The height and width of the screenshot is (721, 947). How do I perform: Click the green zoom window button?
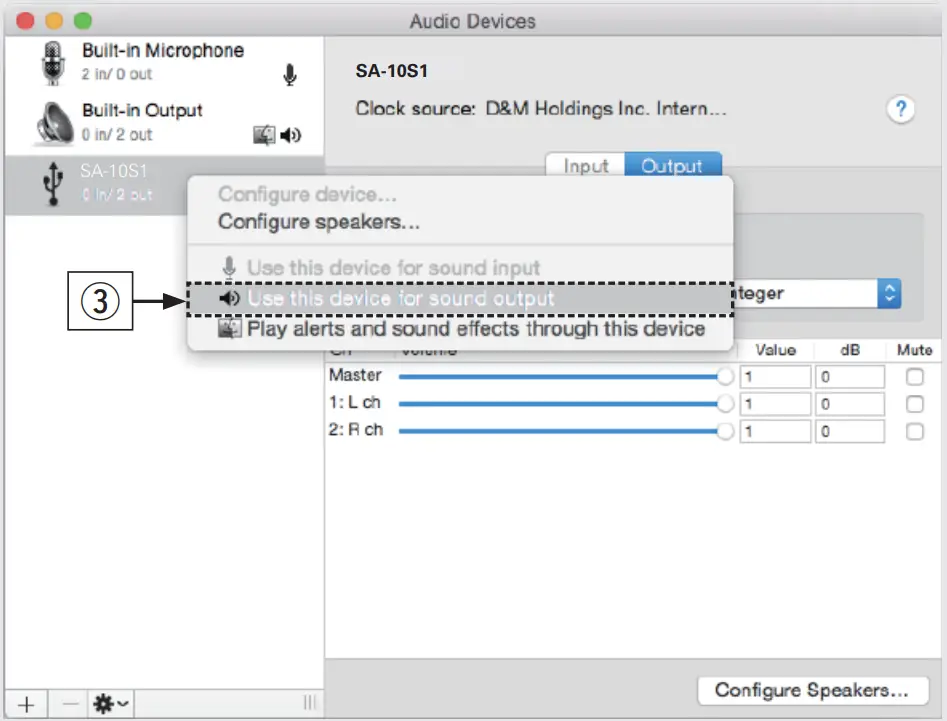pyautogui.click(x=83, y=21)
